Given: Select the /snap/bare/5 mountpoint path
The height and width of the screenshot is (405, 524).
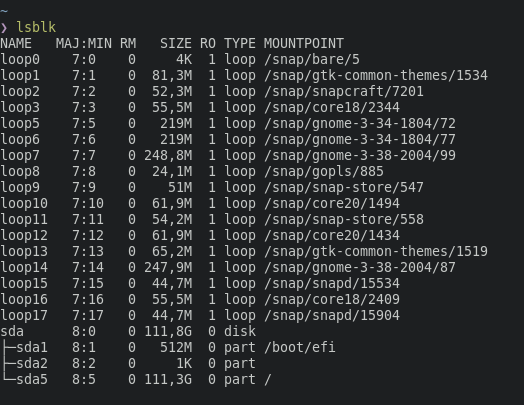Looking at the screenshot, I should click(312, 59).
